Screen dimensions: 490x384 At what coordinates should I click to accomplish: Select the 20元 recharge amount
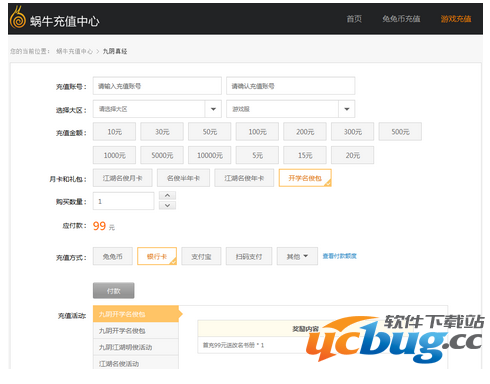tap(353, 155)
